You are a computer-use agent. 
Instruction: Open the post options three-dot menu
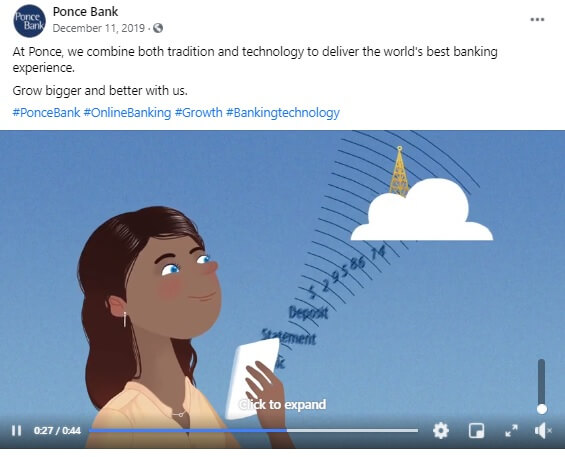click(x=537, y=19)
